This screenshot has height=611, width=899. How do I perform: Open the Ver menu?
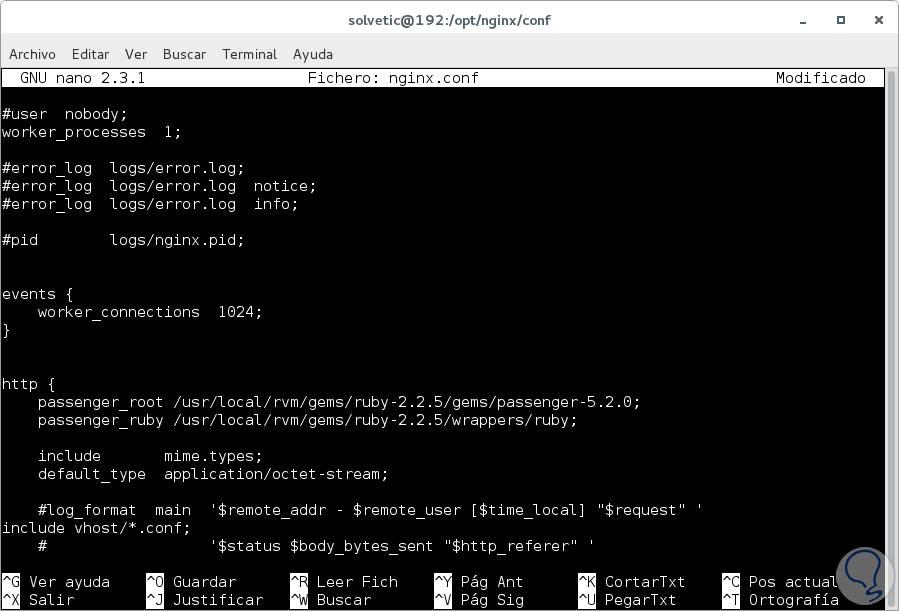[135, 54]
